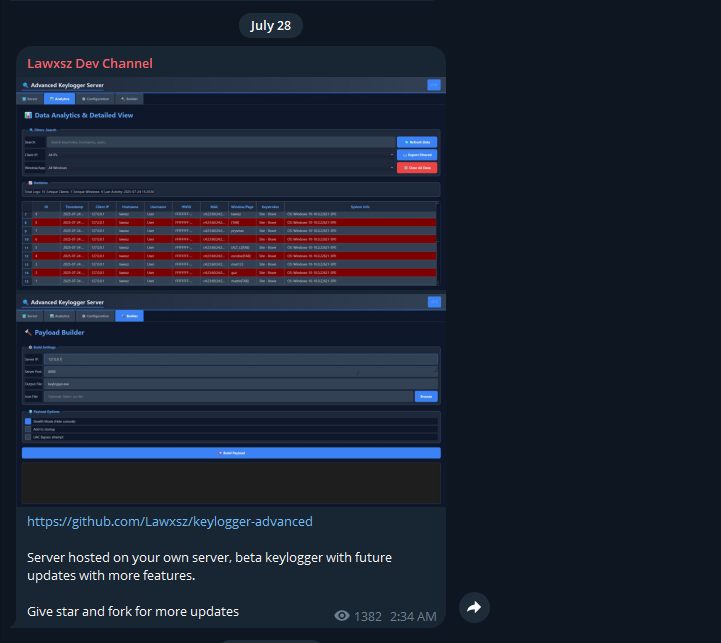Click the Payload Builder heading text

point(59,333)
